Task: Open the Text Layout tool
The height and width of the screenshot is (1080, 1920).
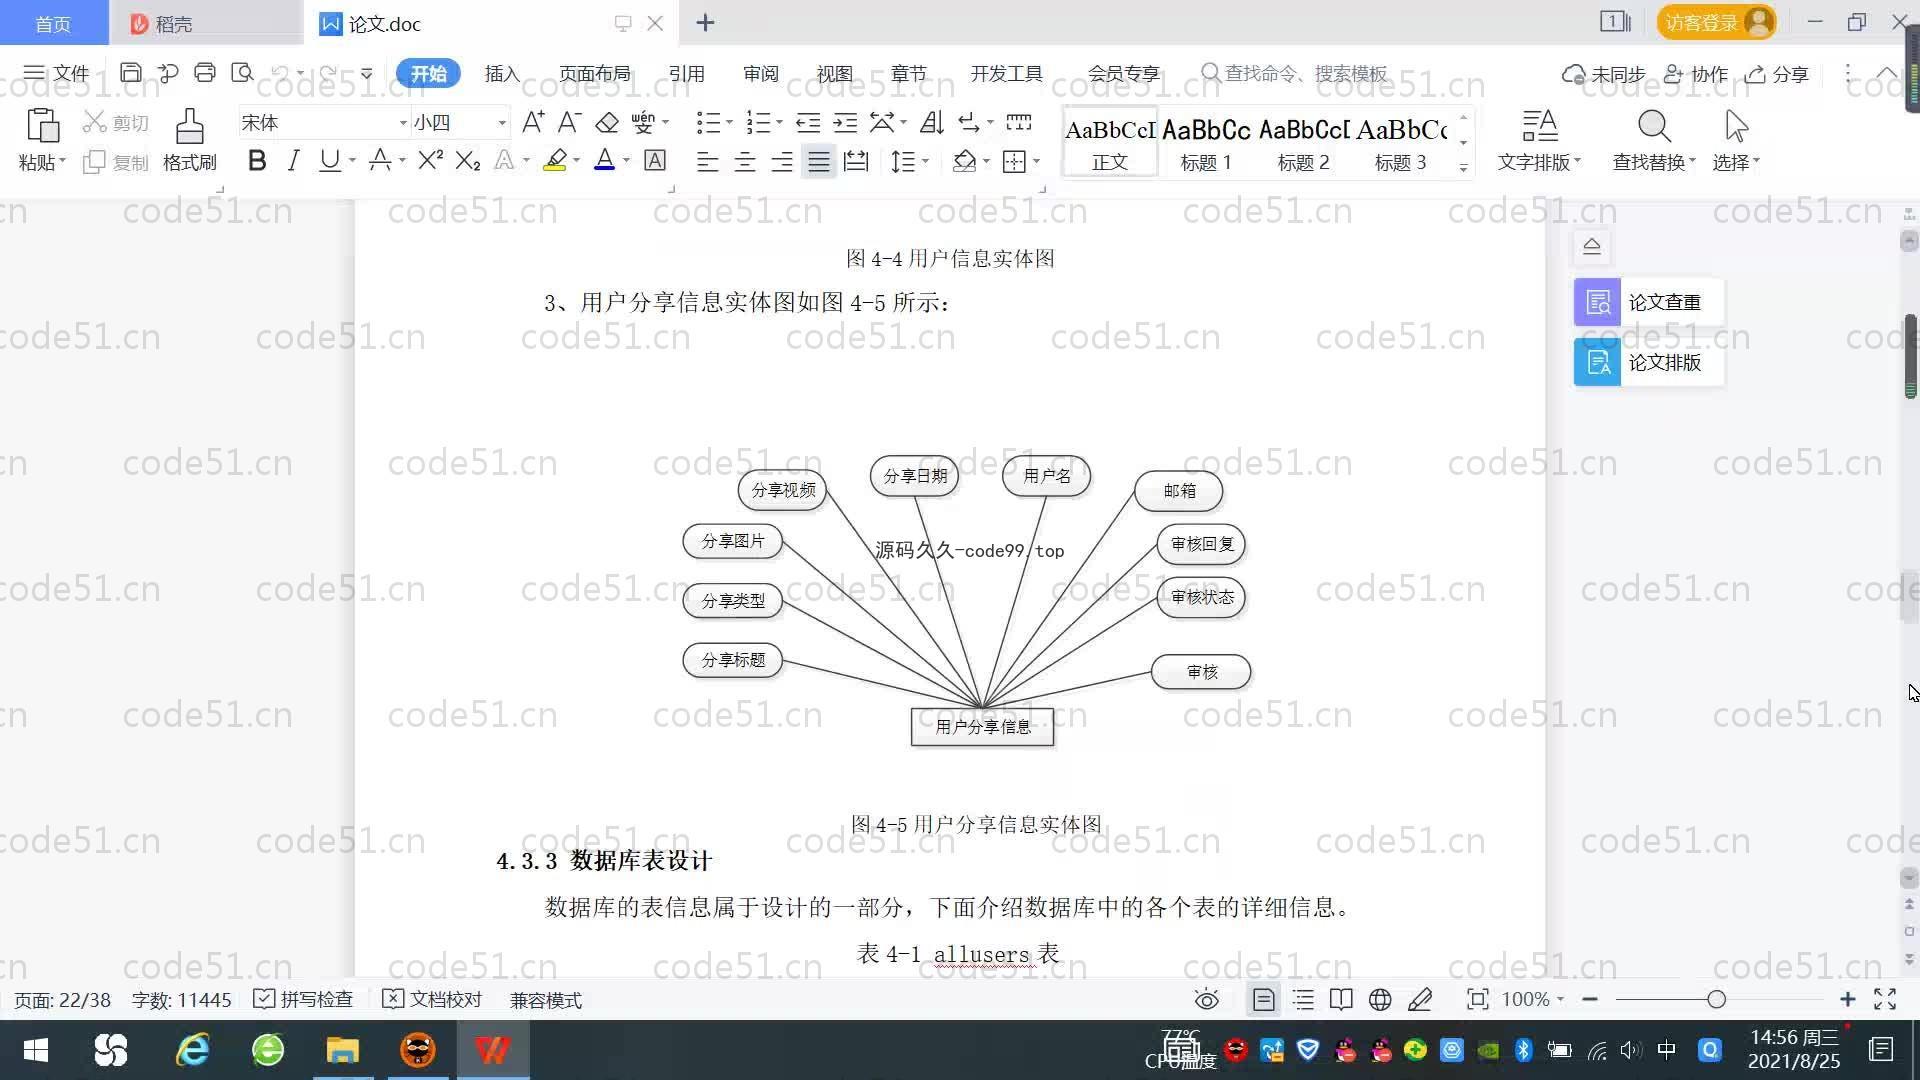Action: tap(1540, 127)
